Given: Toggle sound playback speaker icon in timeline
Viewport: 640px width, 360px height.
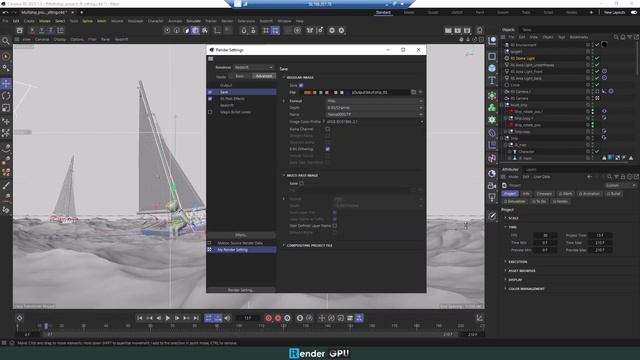Looking at the screenshot, I should pyautogui.click(x=227, y=318).
